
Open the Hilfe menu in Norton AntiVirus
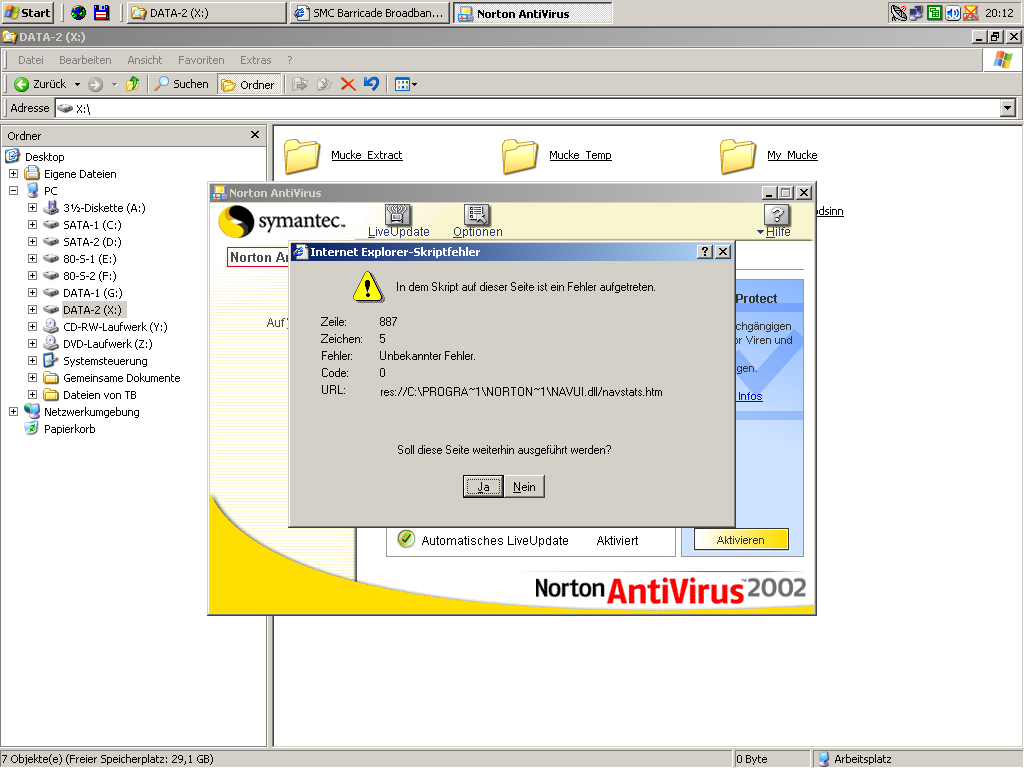click(x=776, y=221)
